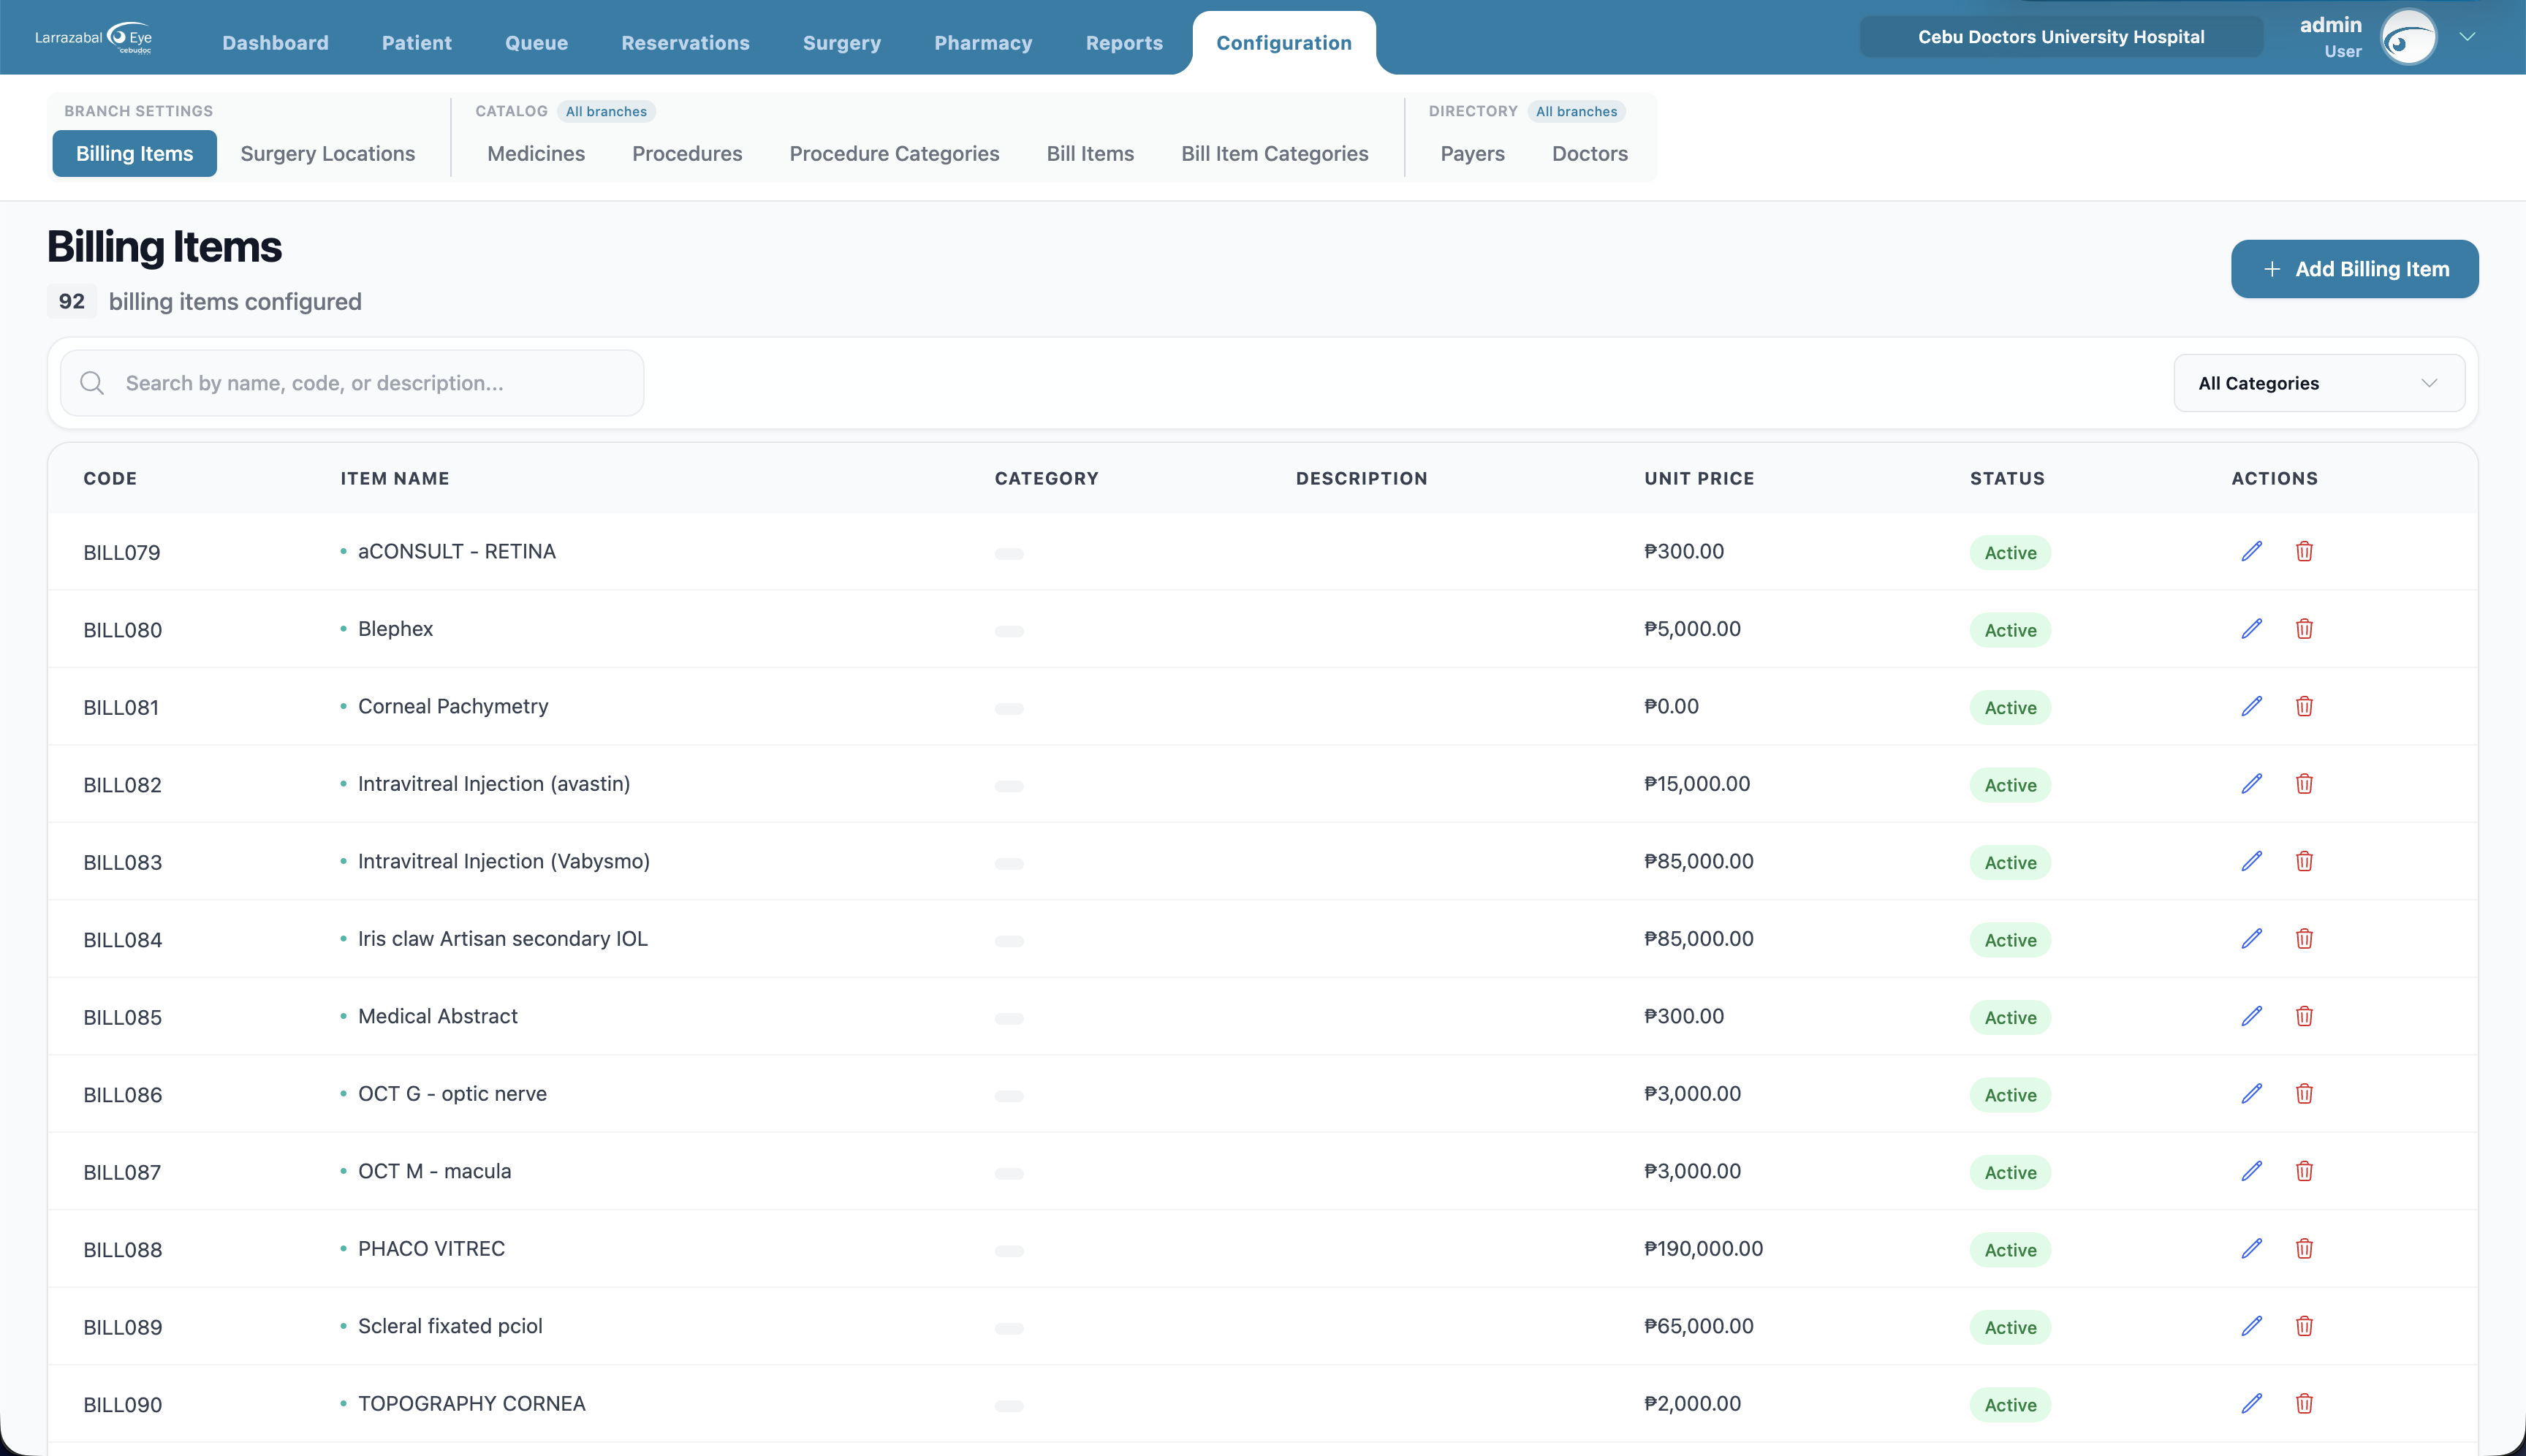This screenshot has height=1456, width=2526.
Task: Select the Configuration tab
Action: pyautogui.click(x=1283, y=43)
